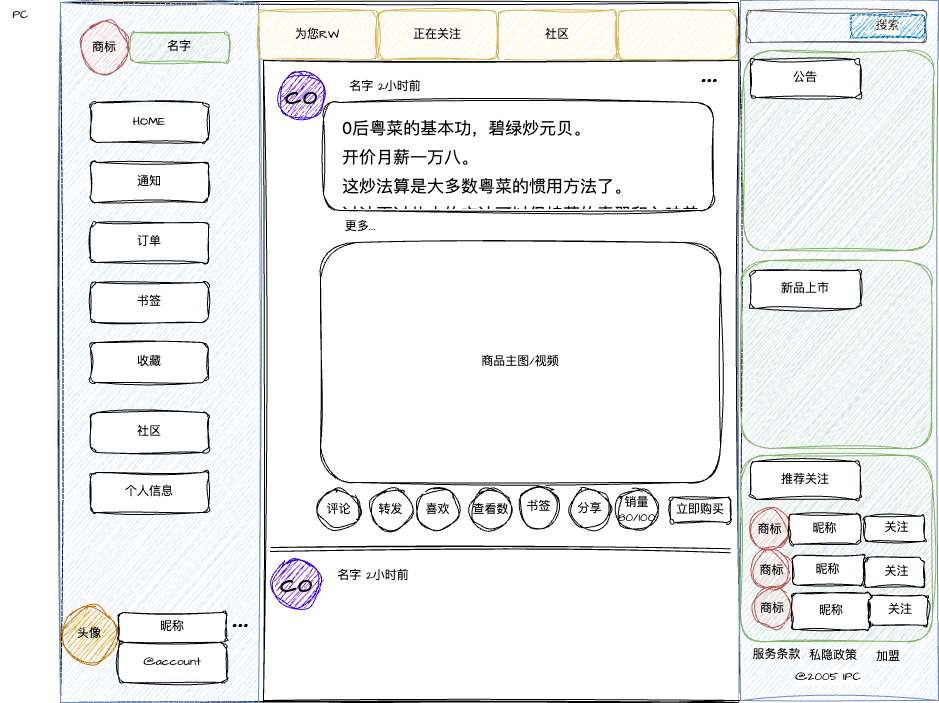Switch to the 正在关注 tab

point(437,34)
